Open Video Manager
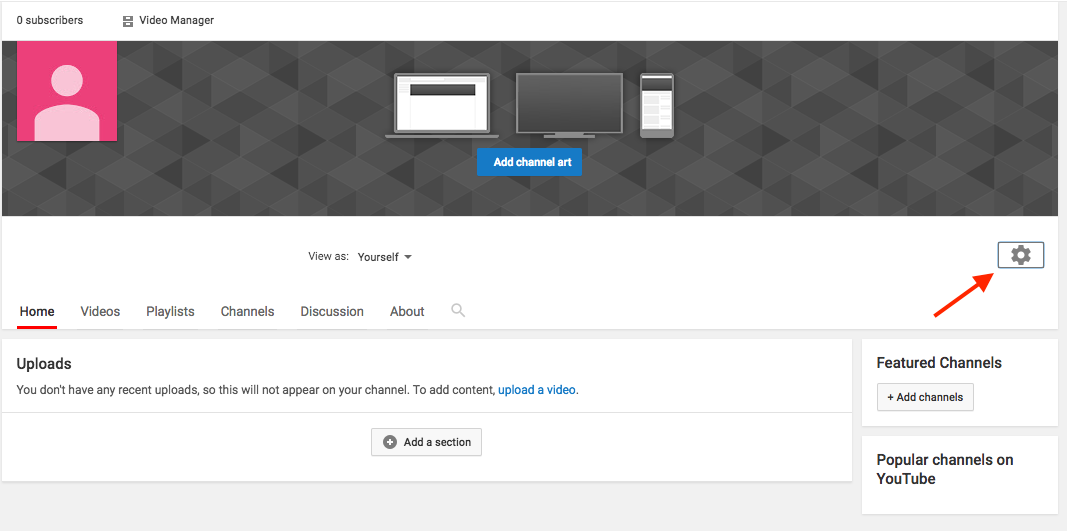 (x=167, y=20)
